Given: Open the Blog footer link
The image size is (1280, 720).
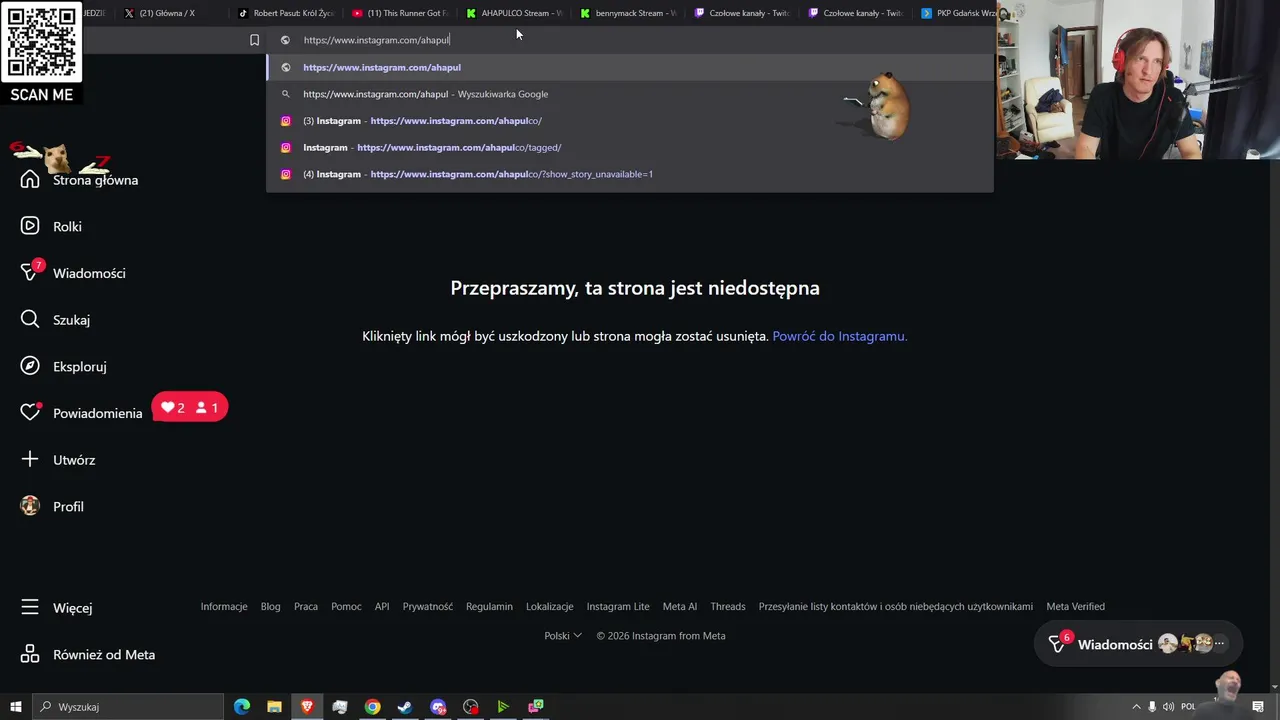Looking at the screenshot, I should pyautogui.click(x=271, y=607).
